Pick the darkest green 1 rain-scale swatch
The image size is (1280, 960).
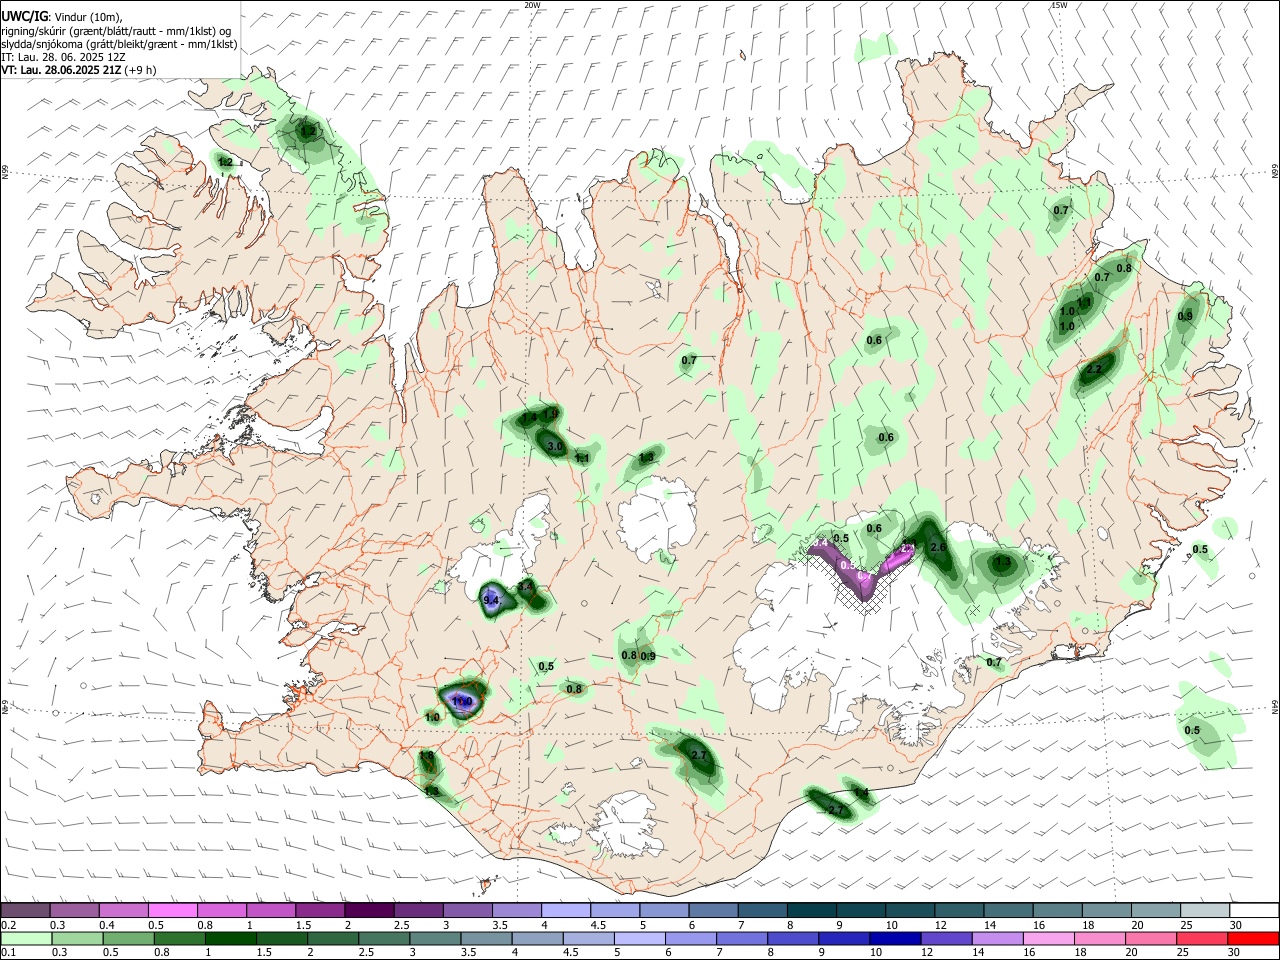click(x=230, y=938)
